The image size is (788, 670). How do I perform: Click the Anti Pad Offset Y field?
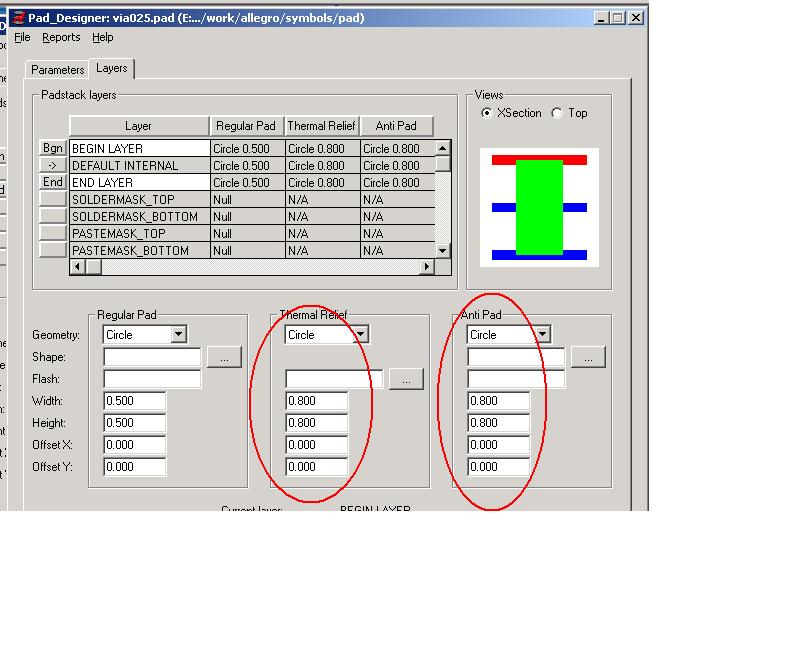click(499, 467)
